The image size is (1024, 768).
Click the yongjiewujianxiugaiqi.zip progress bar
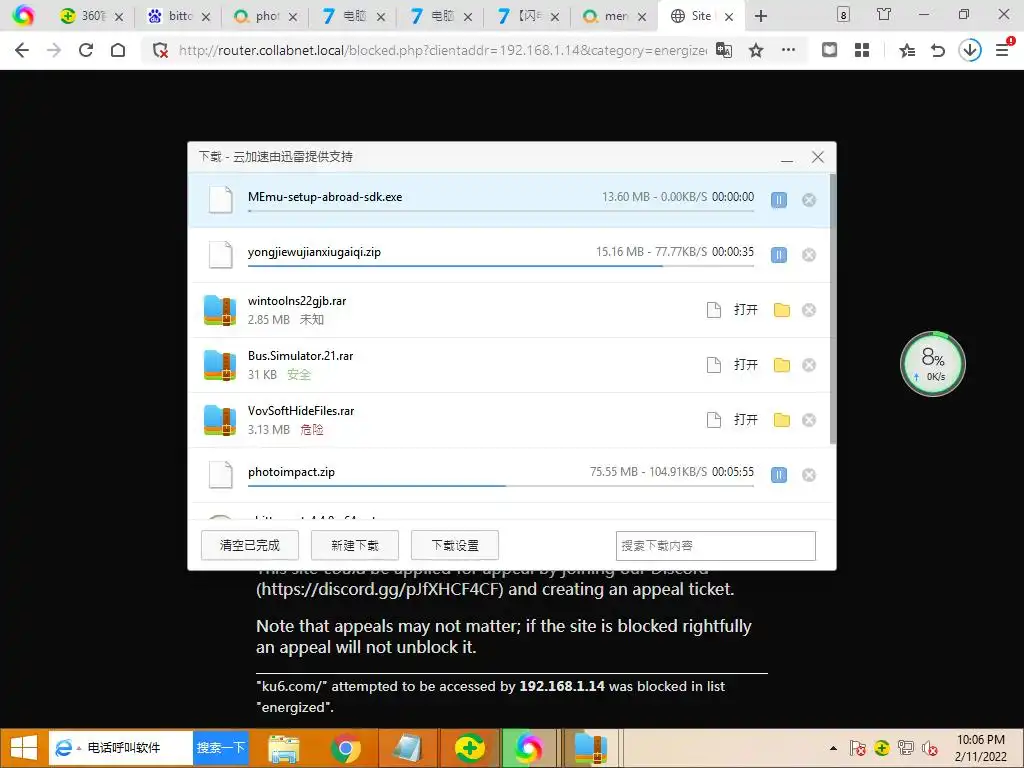[x=501, y=266]
